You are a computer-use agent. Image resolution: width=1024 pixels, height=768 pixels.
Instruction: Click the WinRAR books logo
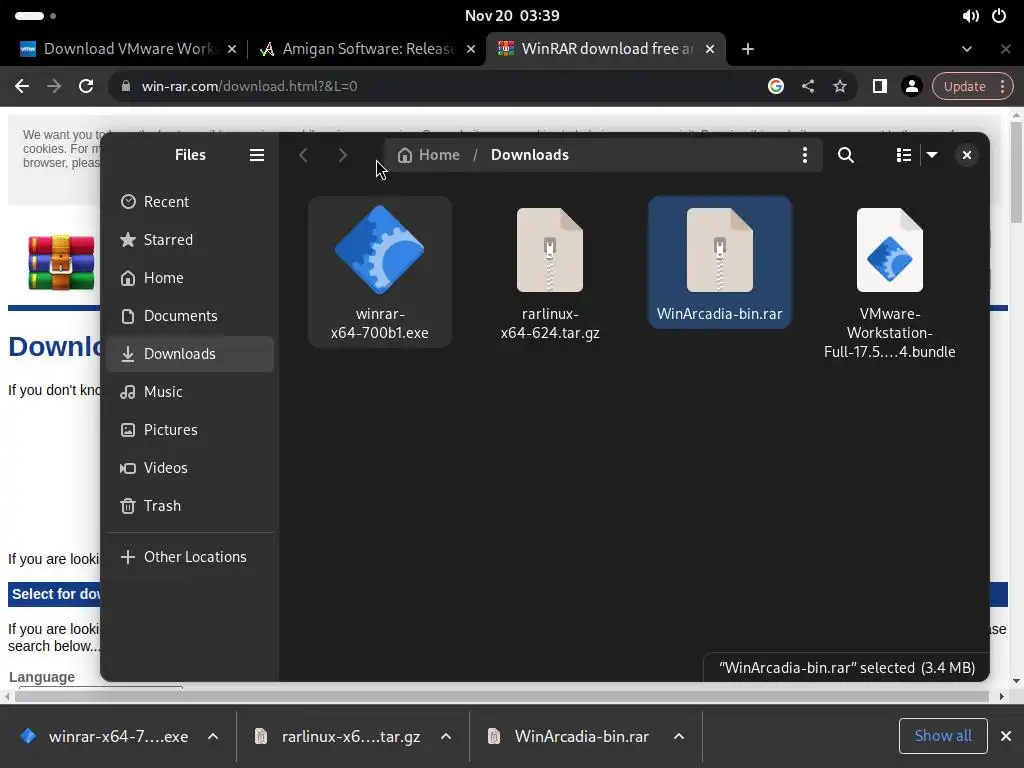[x=61, y=262]
